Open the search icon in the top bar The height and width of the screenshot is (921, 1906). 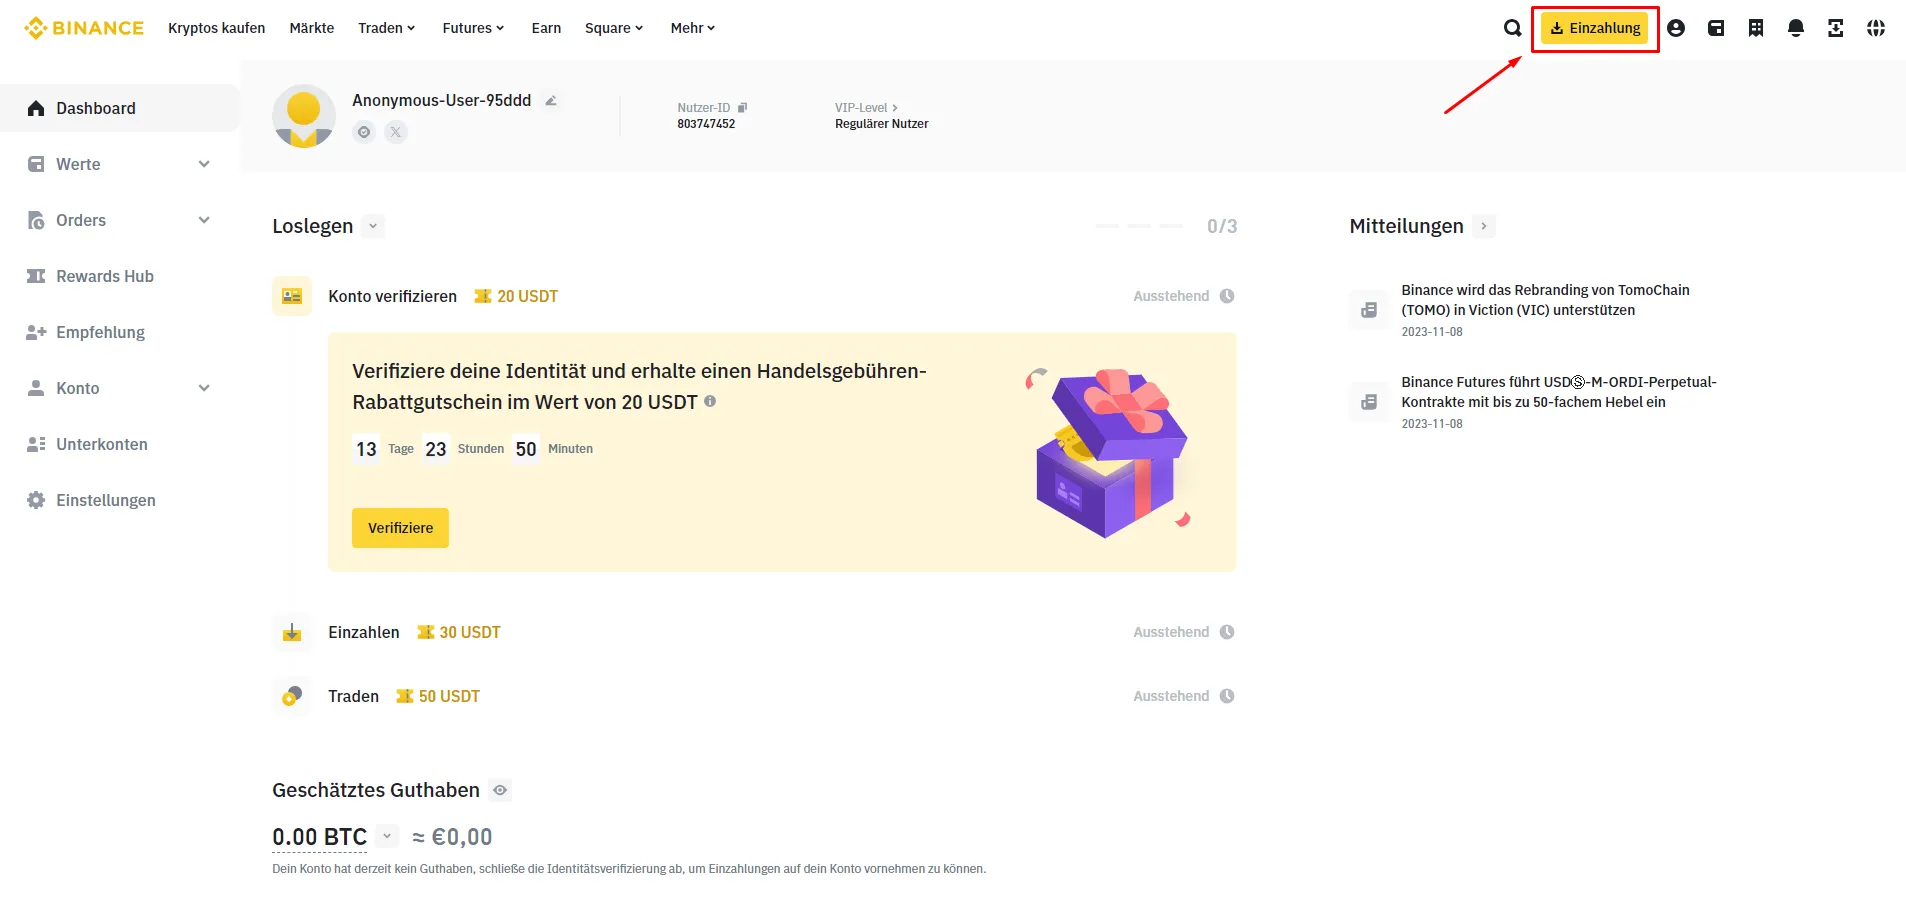click(1512, 28)
